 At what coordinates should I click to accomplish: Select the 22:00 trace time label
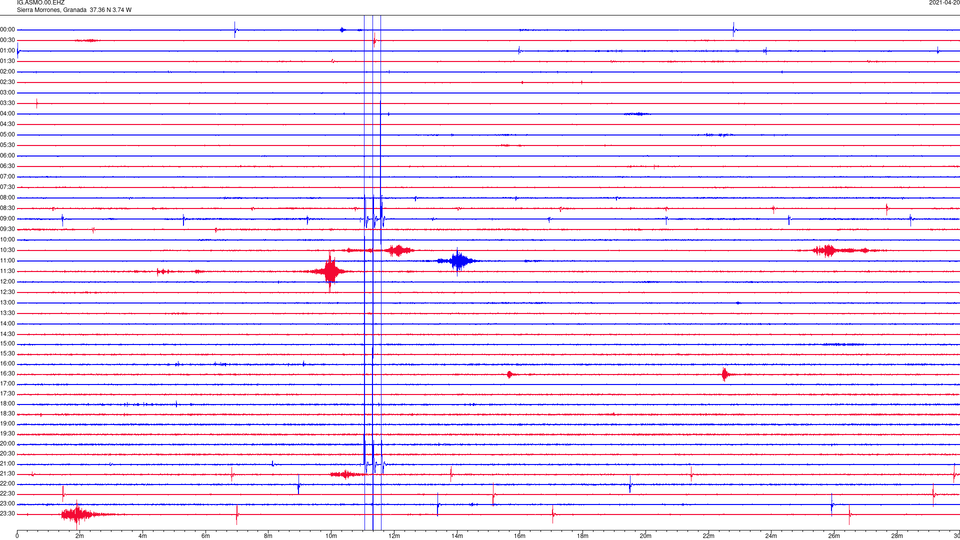coord(7,484)
